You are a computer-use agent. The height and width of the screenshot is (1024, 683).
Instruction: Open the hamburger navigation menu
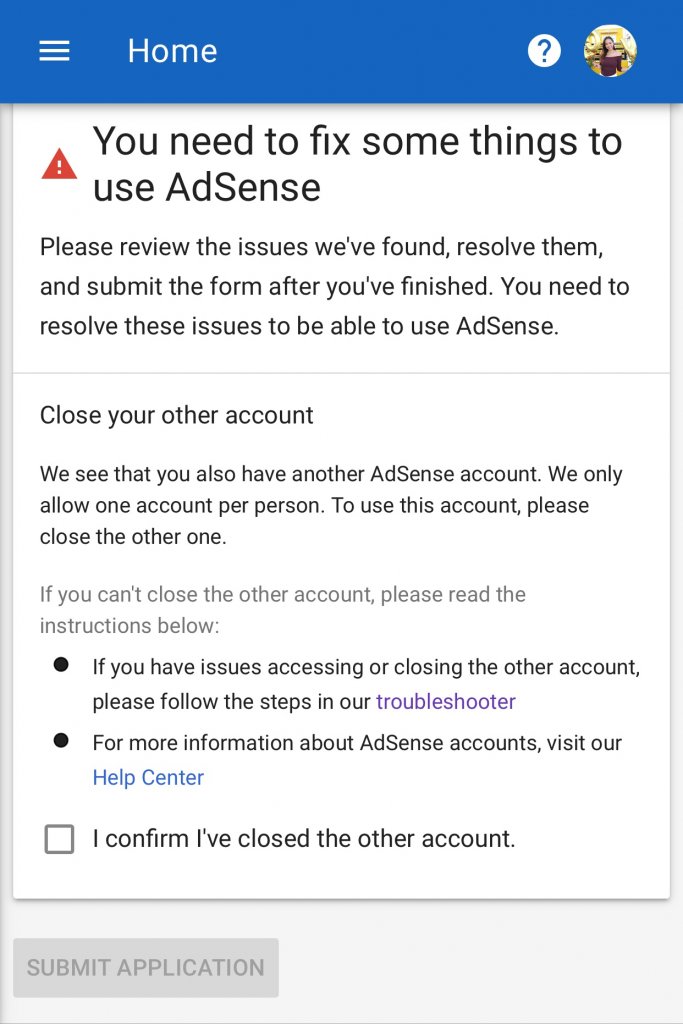(54, 51)
